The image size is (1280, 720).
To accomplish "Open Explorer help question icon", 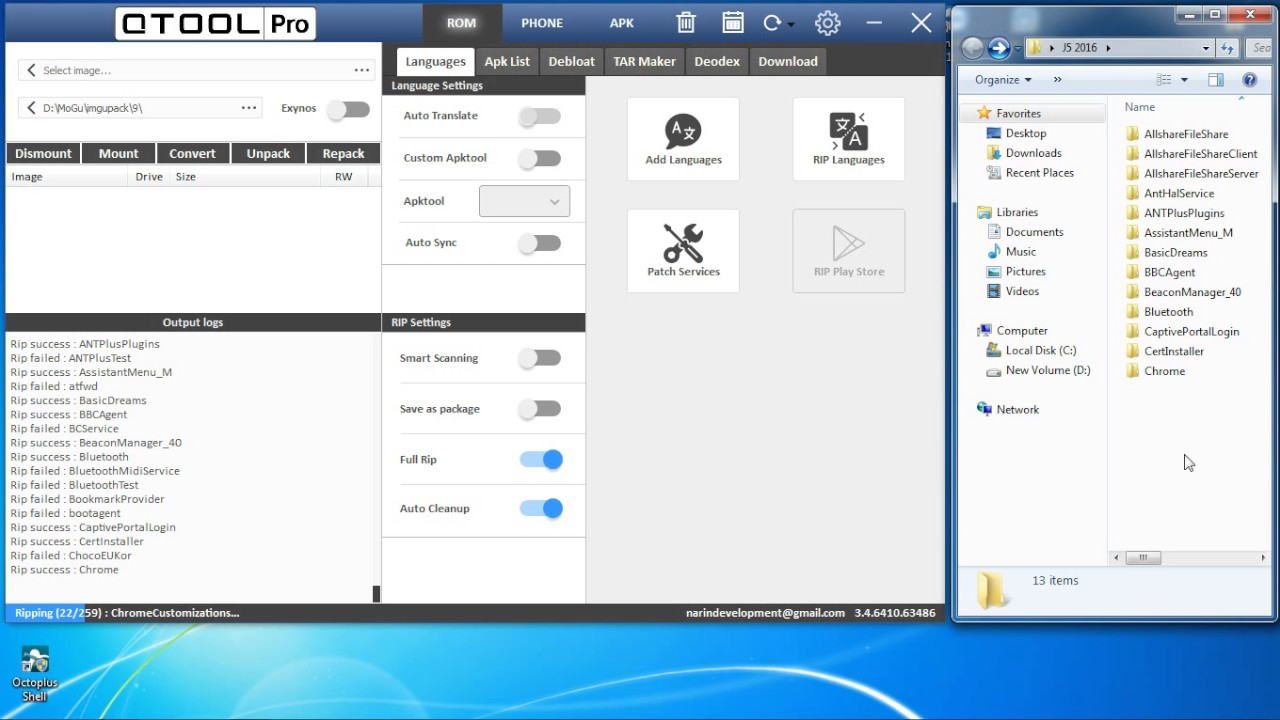I will click(x=1249, y=80).
